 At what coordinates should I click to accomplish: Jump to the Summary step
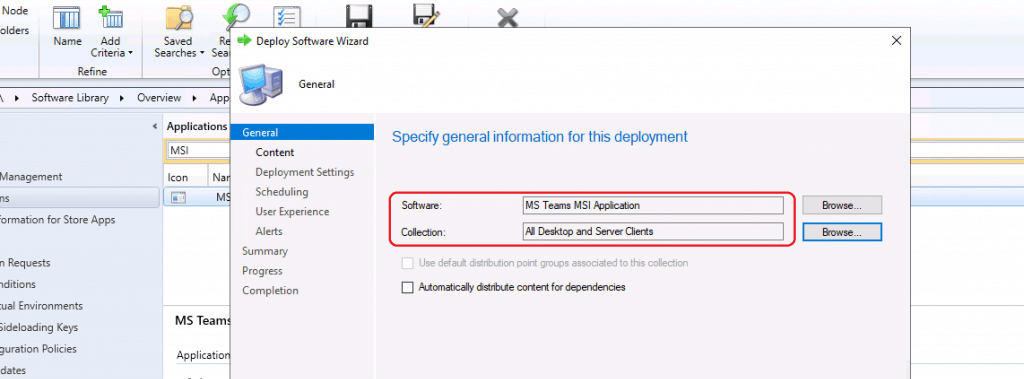click(264, 251)
